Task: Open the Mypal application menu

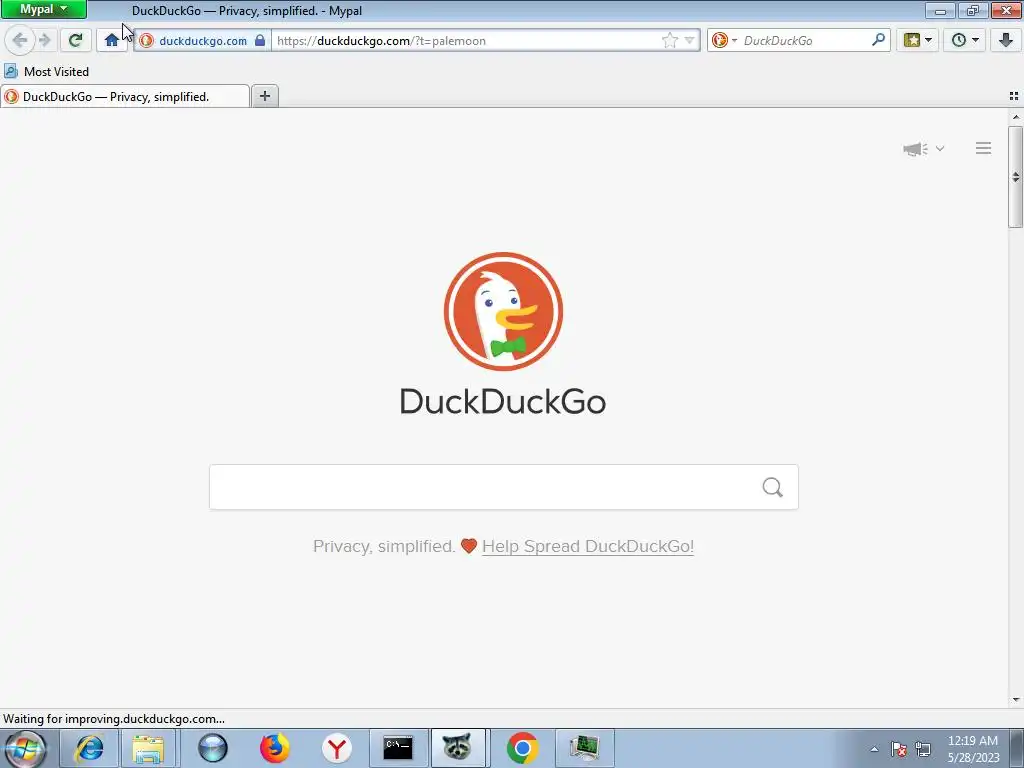Action: (44, 10)
